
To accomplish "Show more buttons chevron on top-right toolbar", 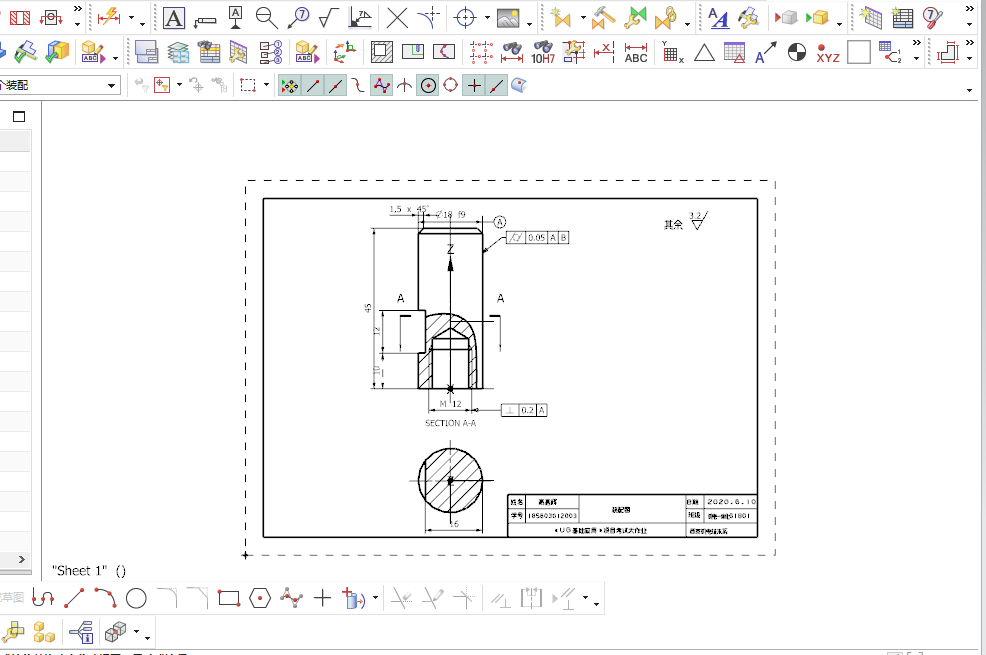I will tap(969, 9).
